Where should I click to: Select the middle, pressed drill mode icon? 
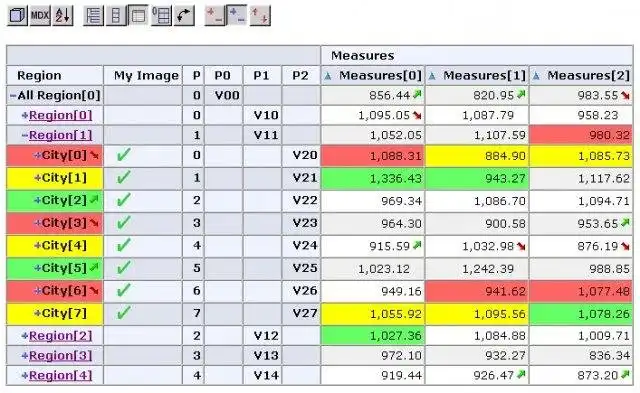[x=237, y=16]
